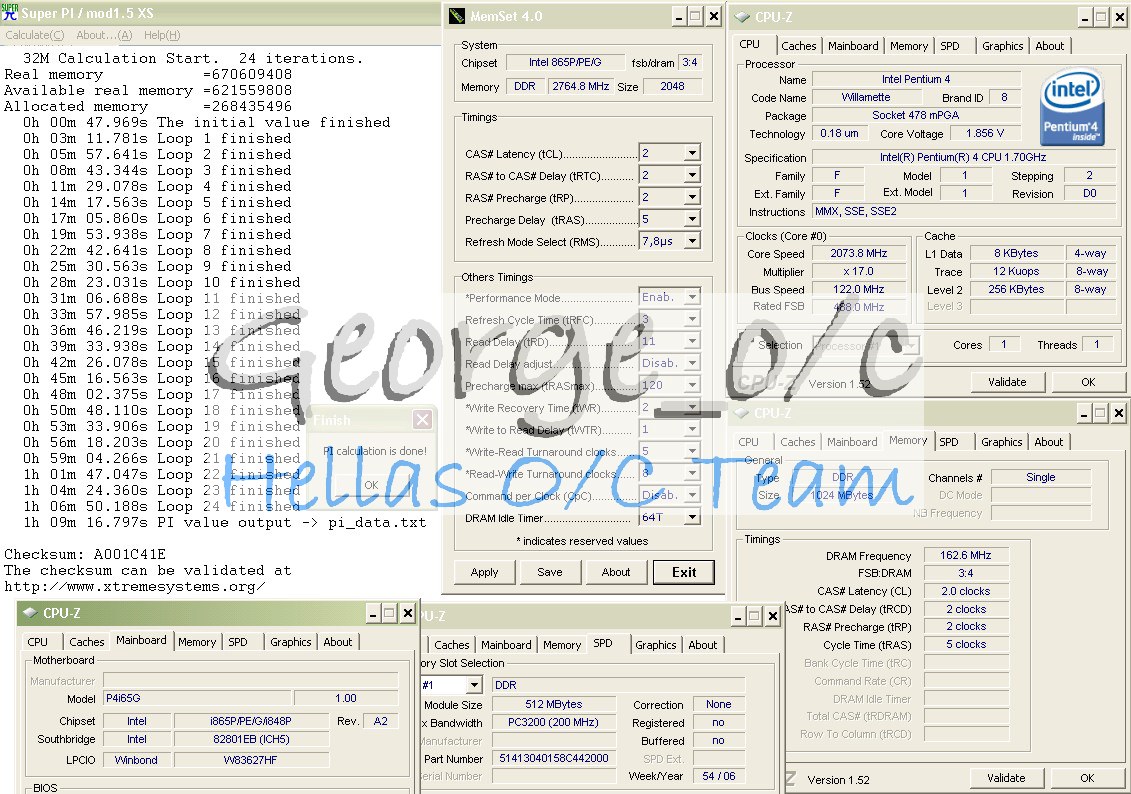Click About button in MemSet
This screenshot has height=794, width=1131.
click(x=616, y=572)
